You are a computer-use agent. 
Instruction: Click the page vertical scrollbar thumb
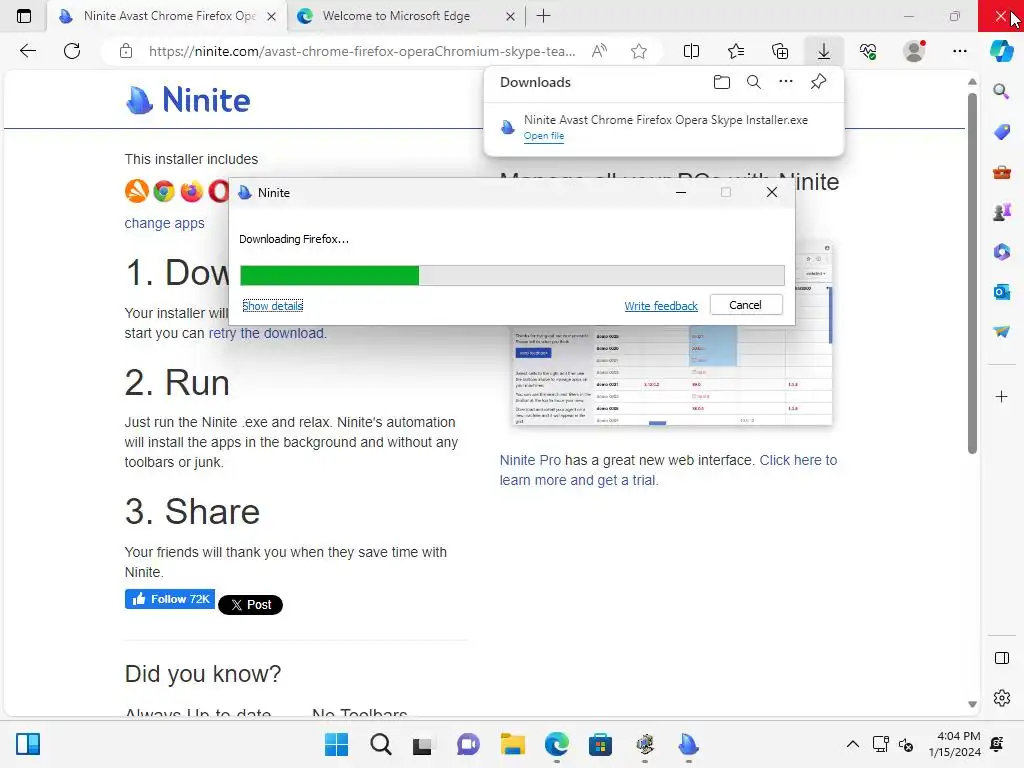pyautogui.click(x=972, y=273)
